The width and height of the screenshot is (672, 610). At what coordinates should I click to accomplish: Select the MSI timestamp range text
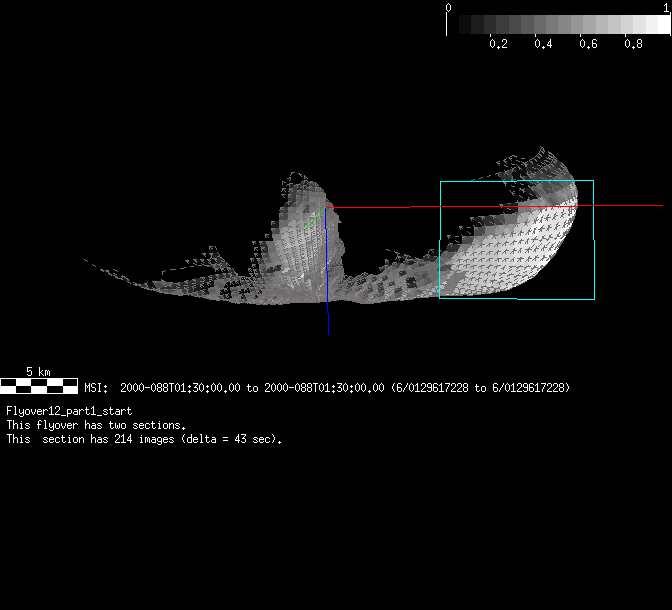327,387
